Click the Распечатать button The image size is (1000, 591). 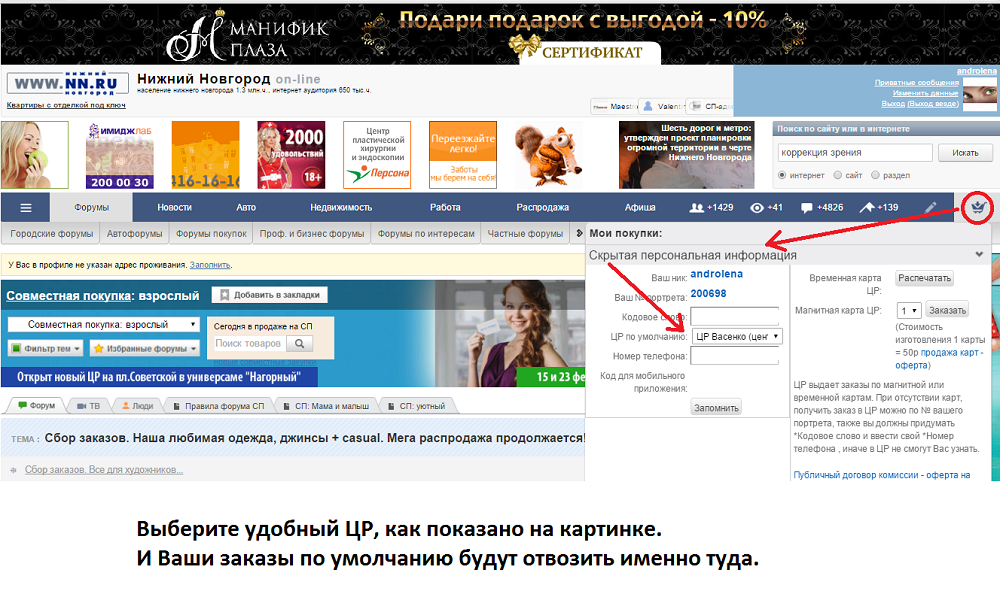[x=924, y=278]
